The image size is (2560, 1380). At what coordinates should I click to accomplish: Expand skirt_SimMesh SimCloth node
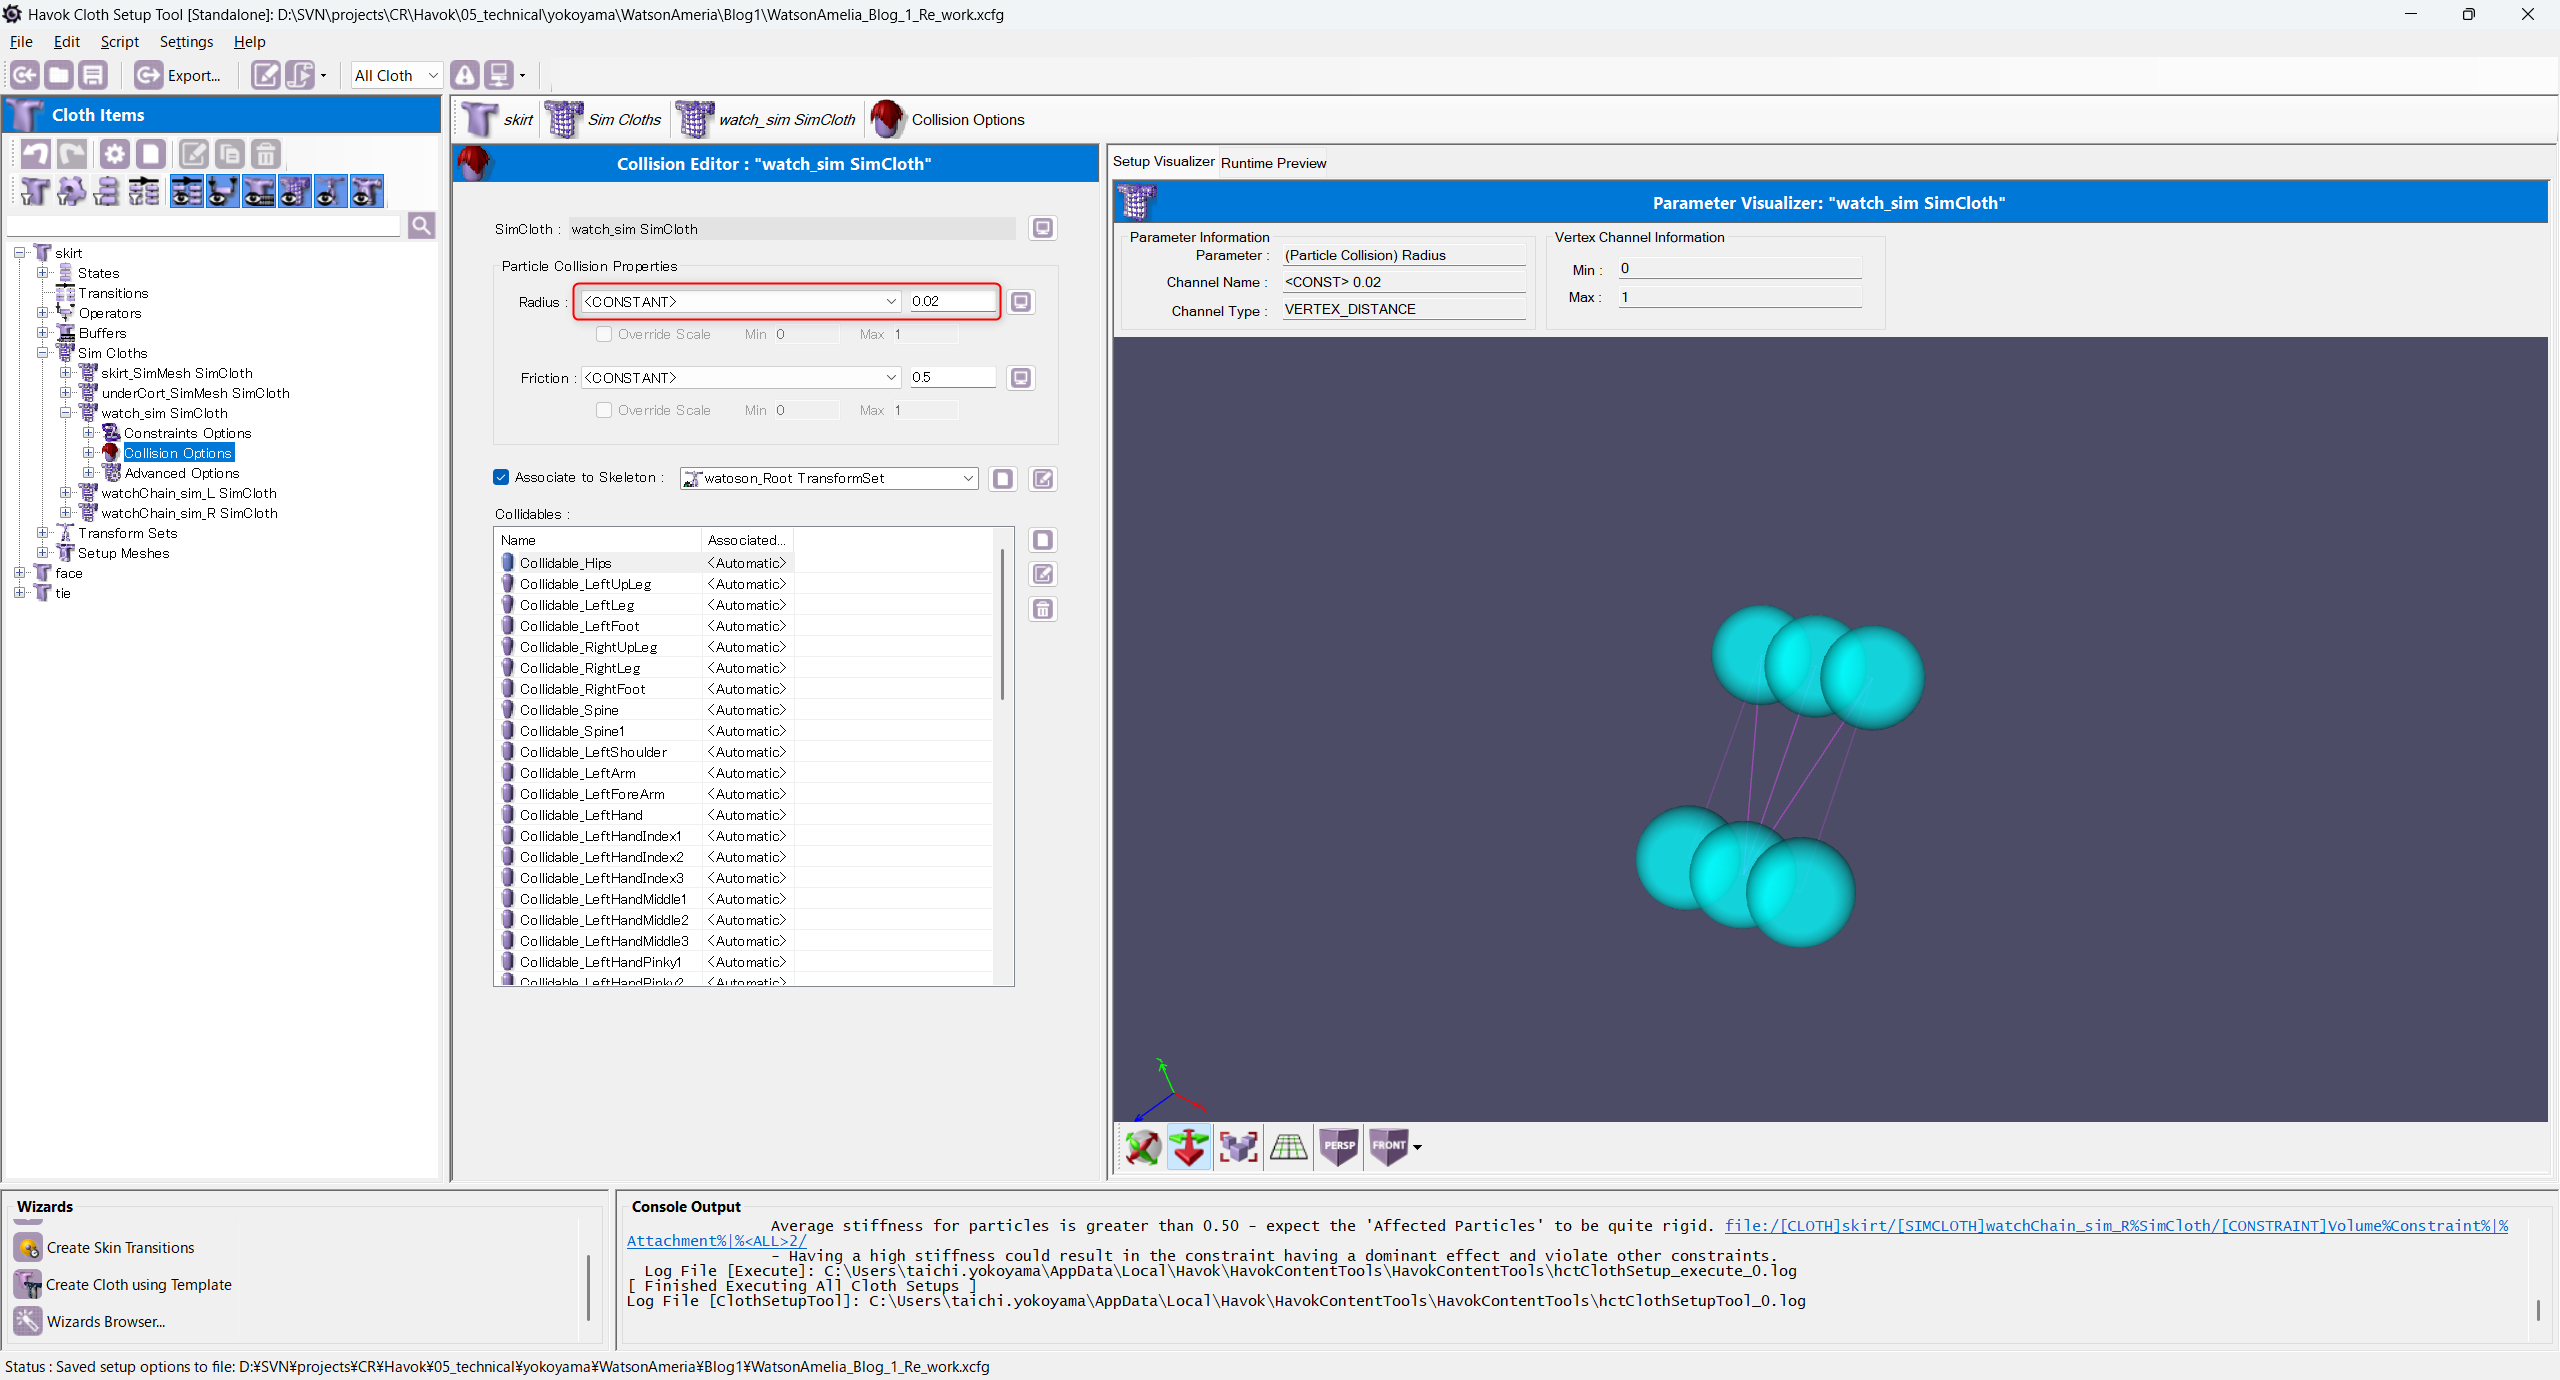65,373
